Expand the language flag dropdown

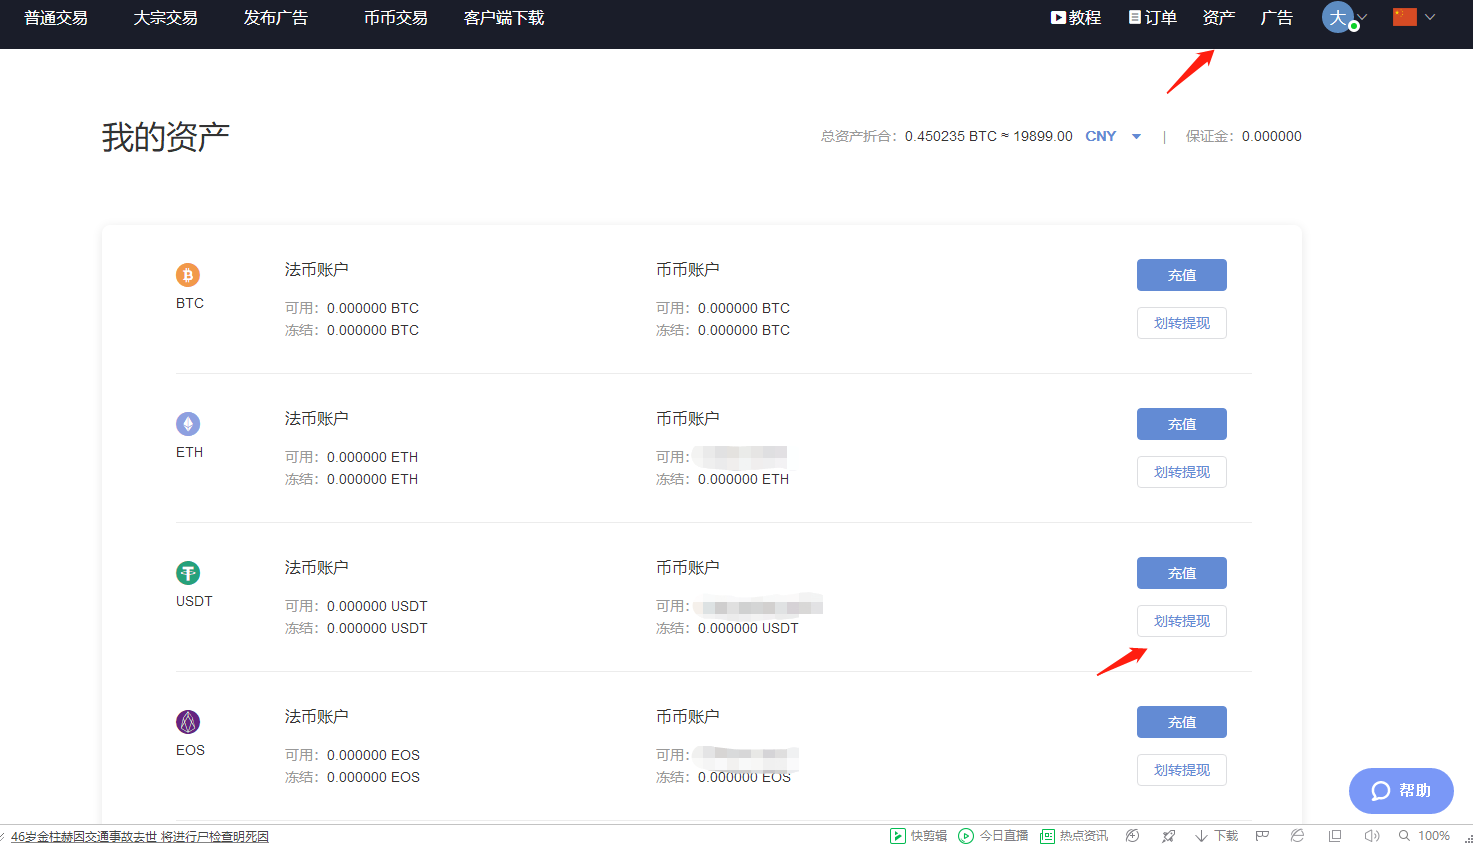1430,17
